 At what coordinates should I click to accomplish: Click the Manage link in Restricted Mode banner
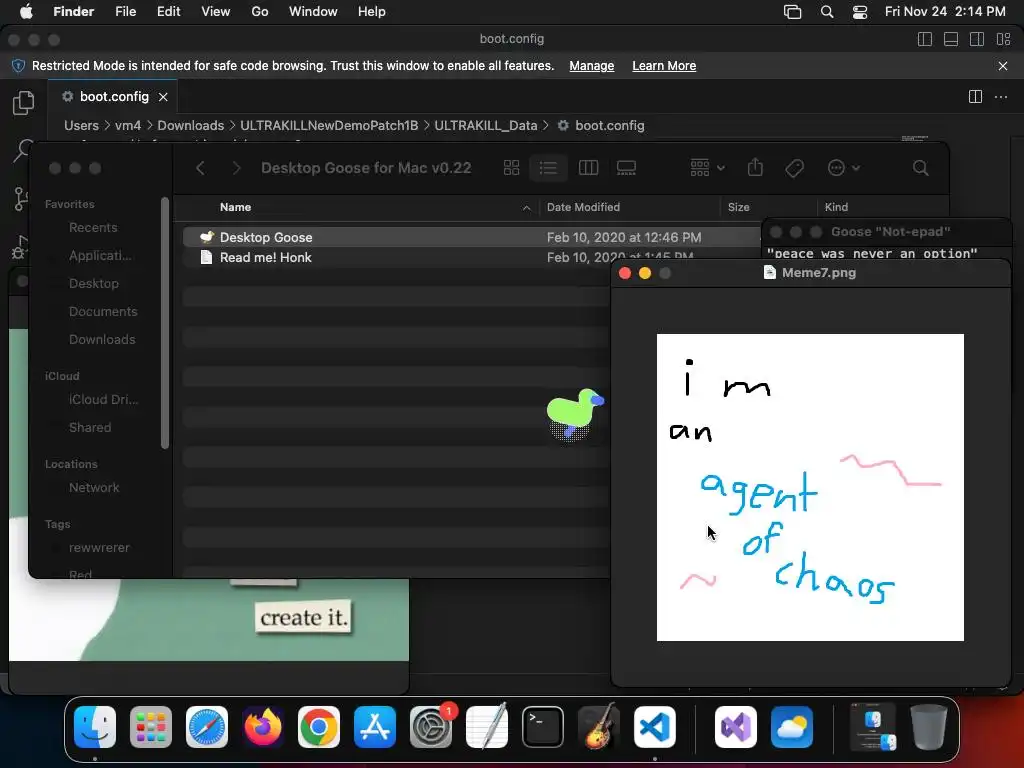592,65
